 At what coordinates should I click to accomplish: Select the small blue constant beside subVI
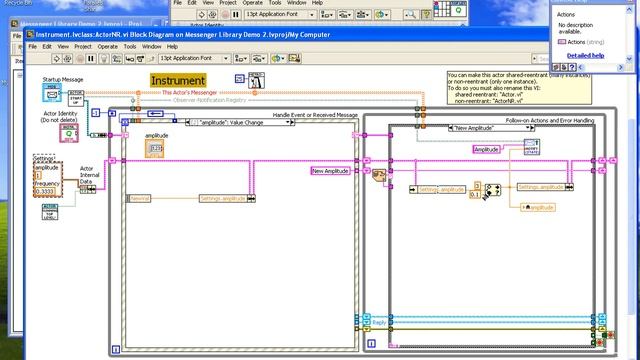[x=240, y=78]
